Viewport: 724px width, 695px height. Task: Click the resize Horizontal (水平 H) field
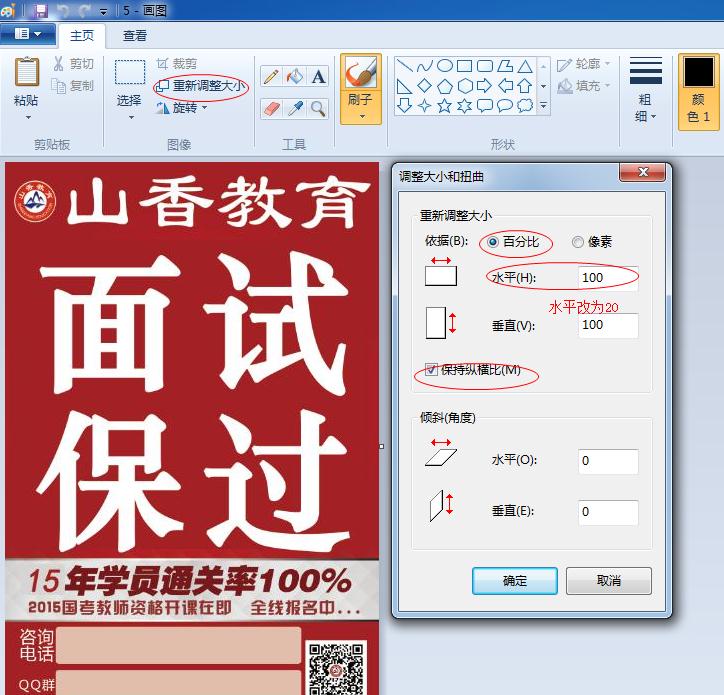(608, 278)
